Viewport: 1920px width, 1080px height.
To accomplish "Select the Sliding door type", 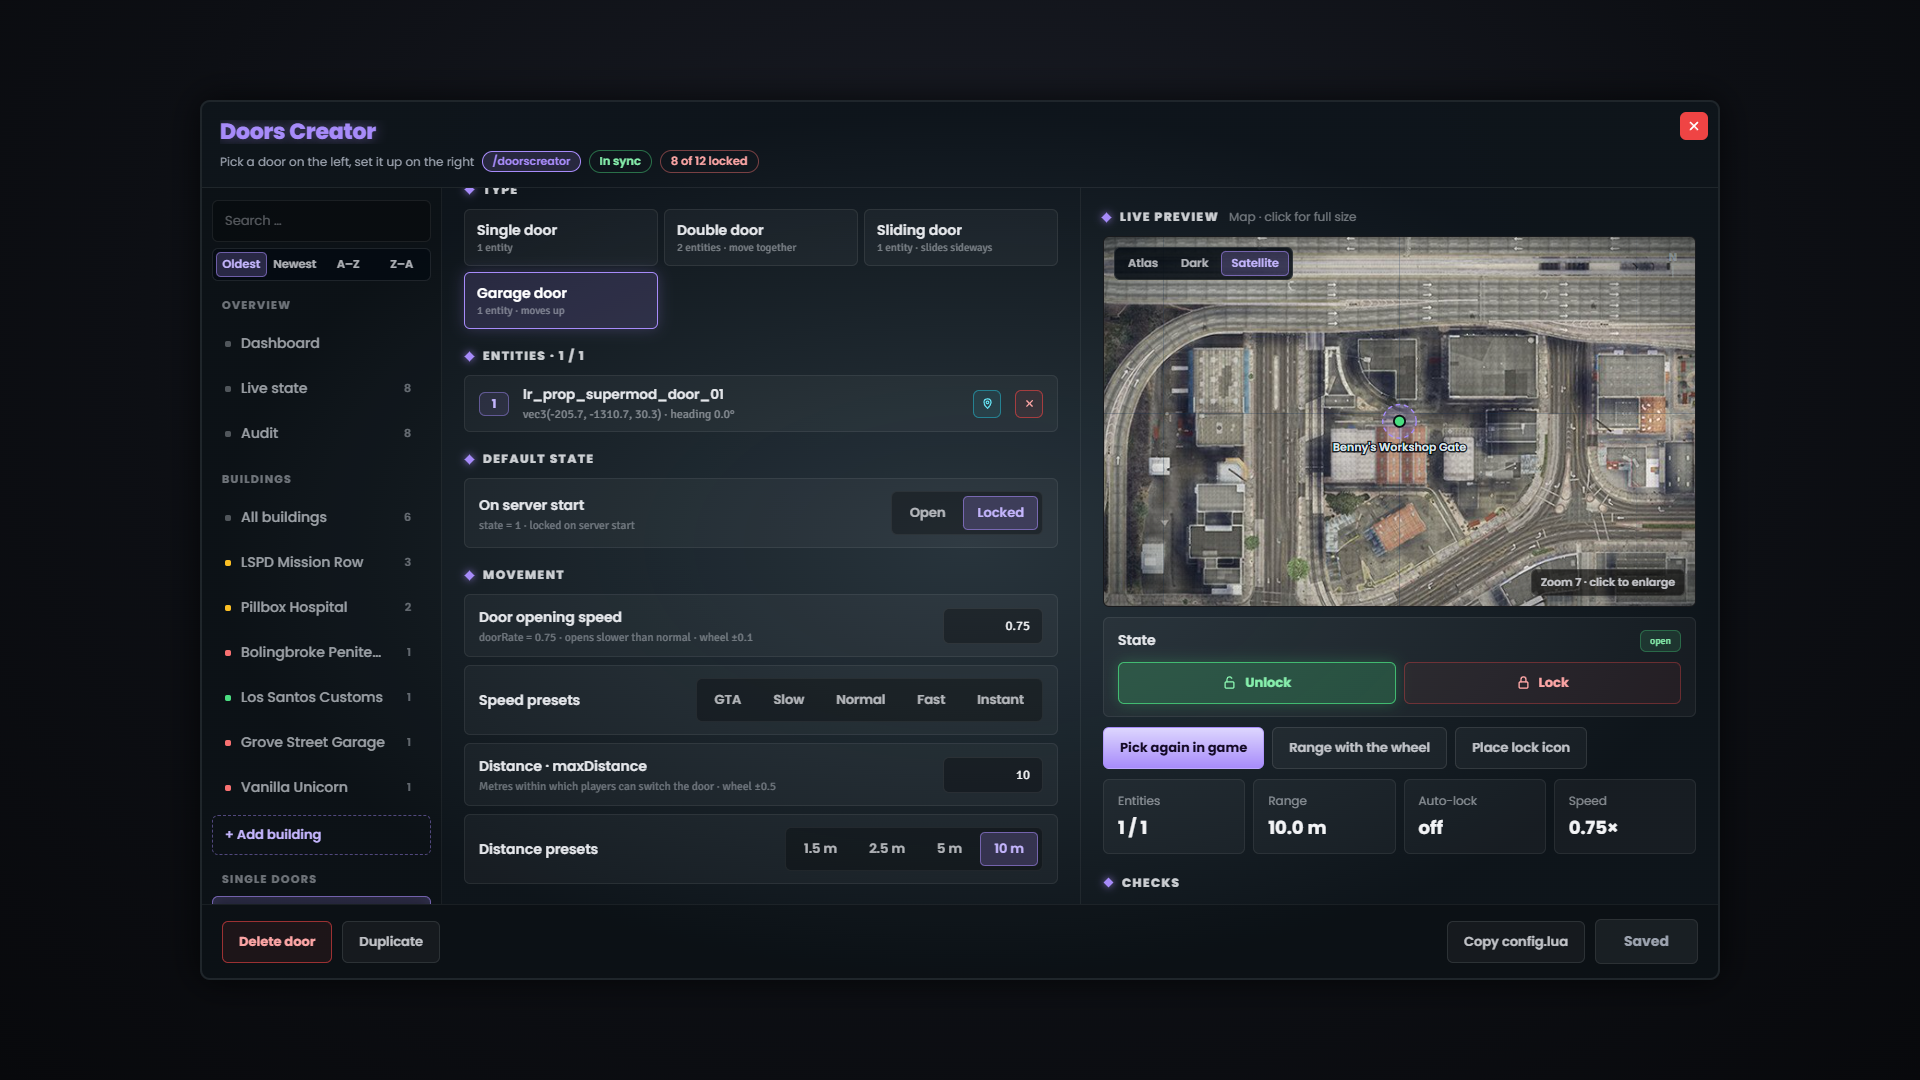I will point(960,238).
